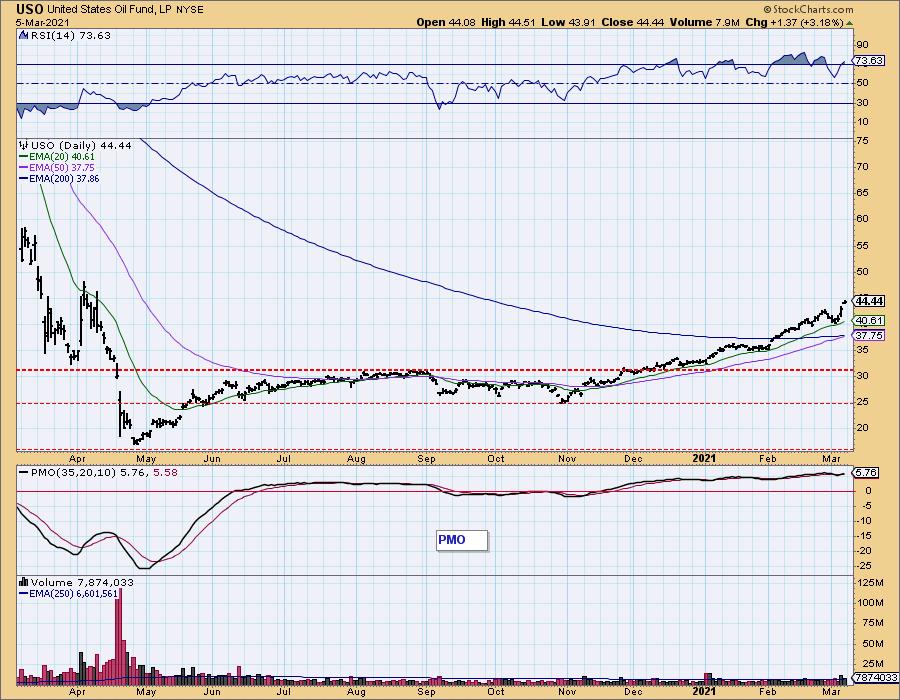Click the Mar label under the price panel

click(x=832, y=458)
